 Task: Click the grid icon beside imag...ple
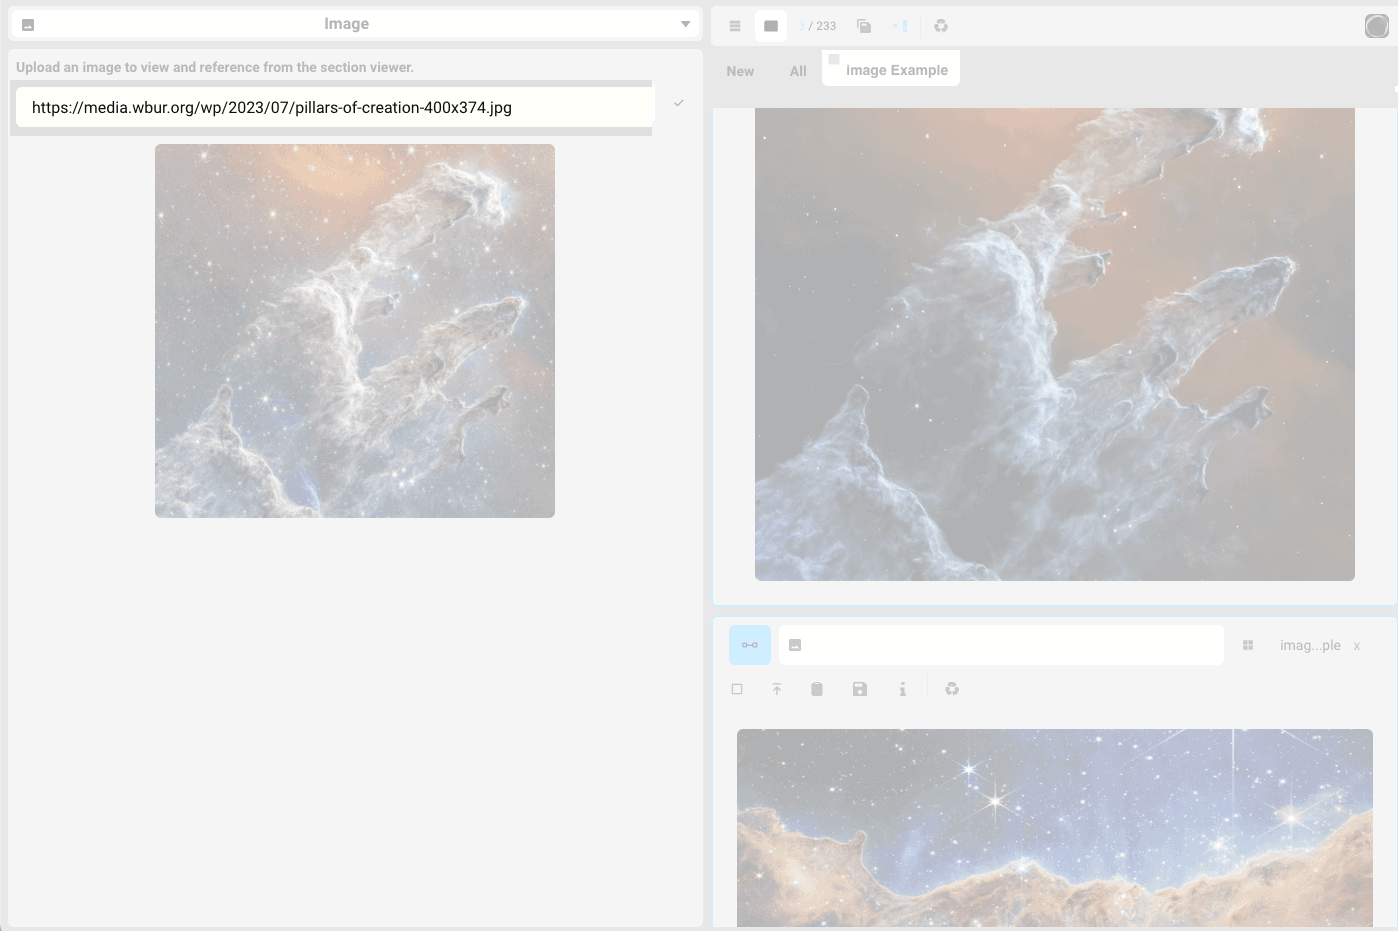click(1248, 645)
